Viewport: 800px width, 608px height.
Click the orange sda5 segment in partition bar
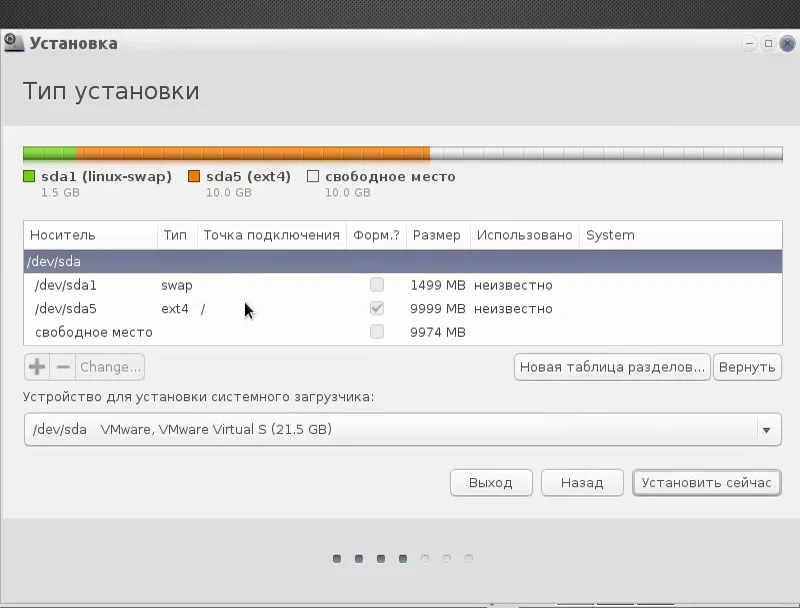click(253, 154)
